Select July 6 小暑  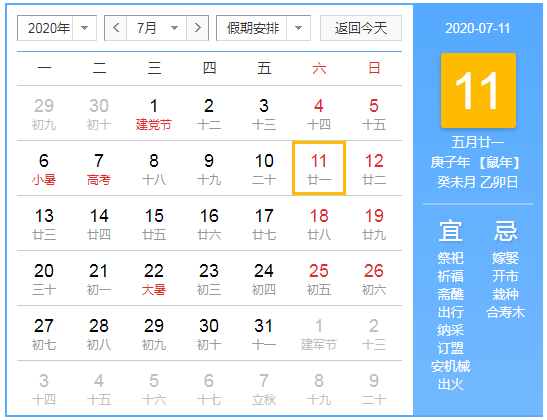[44, 169]
